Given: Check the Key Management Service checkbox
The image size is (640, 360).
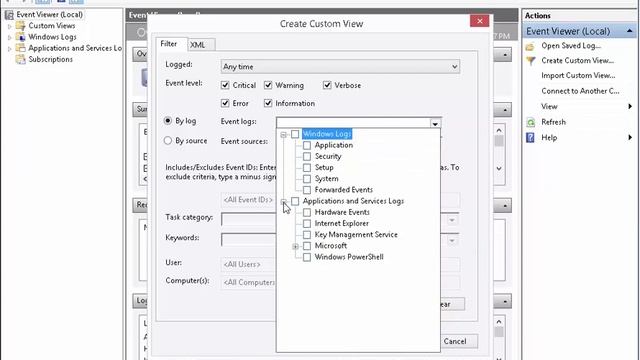Looking at the screenshot, I should pyautogui.click(x=307, y=235).
